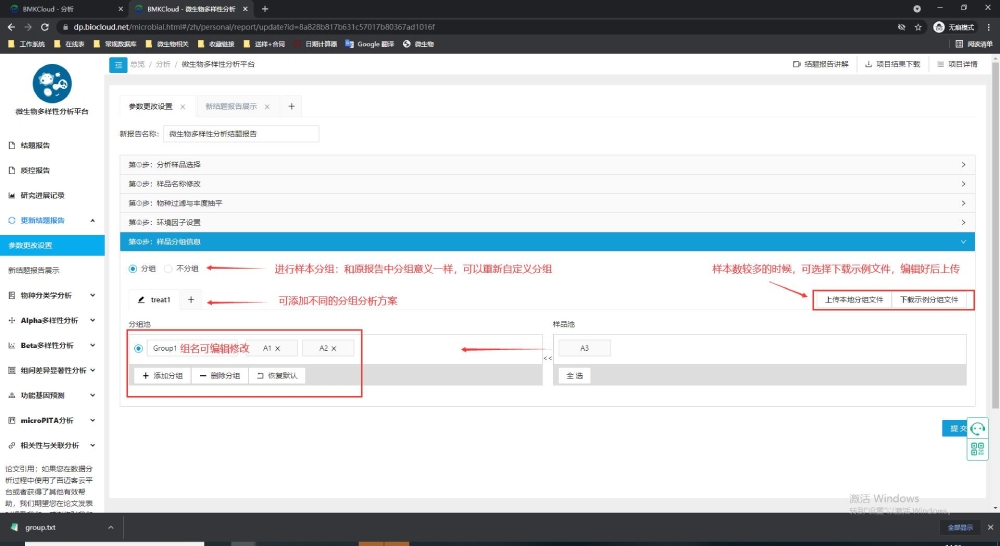Select the Group1 radio button
This screenshot has width=1000, height=546.
tap(138, 348)
